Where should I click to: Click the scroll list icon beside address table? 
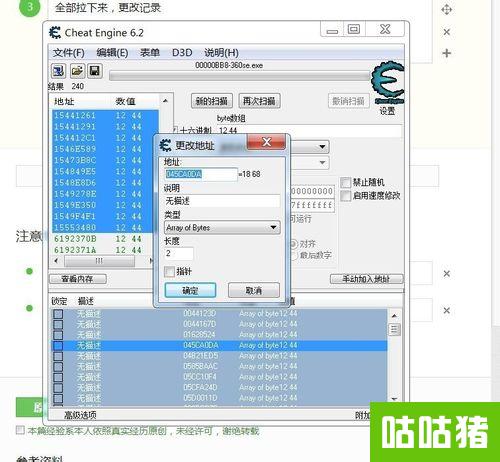tap(394, 329)
